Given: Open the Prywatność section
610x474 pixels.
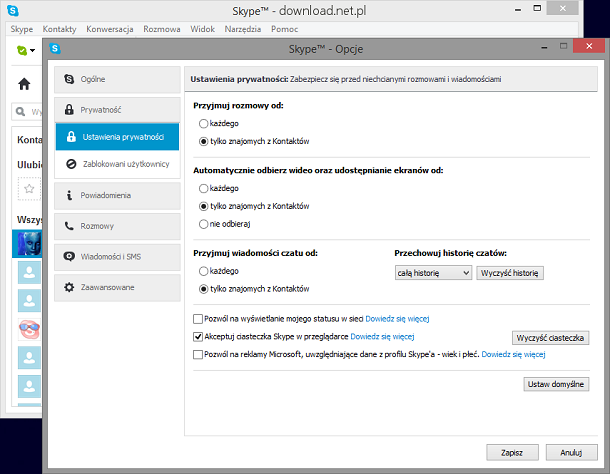Looking at the screenshot, I should pyautogui.click(x=117, y=110).
